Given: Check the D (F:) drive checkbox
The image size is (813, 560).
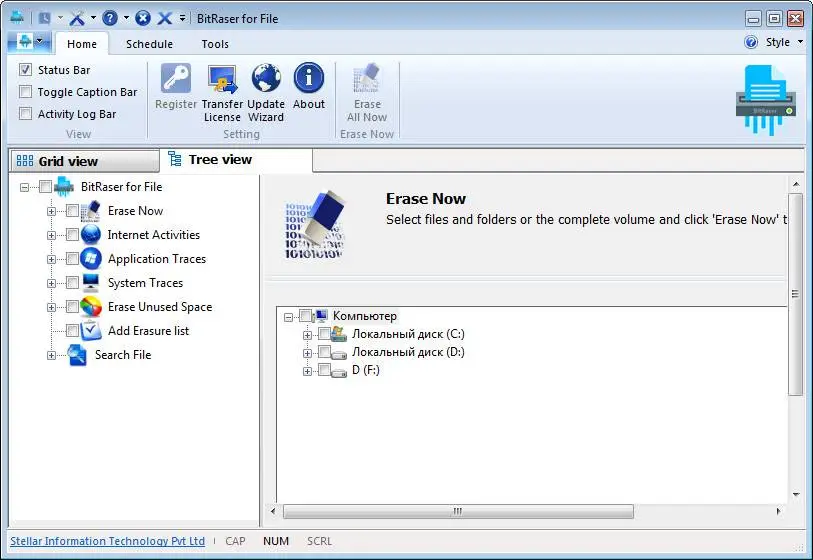Looking at the screenshot, I should click(324, 369).
